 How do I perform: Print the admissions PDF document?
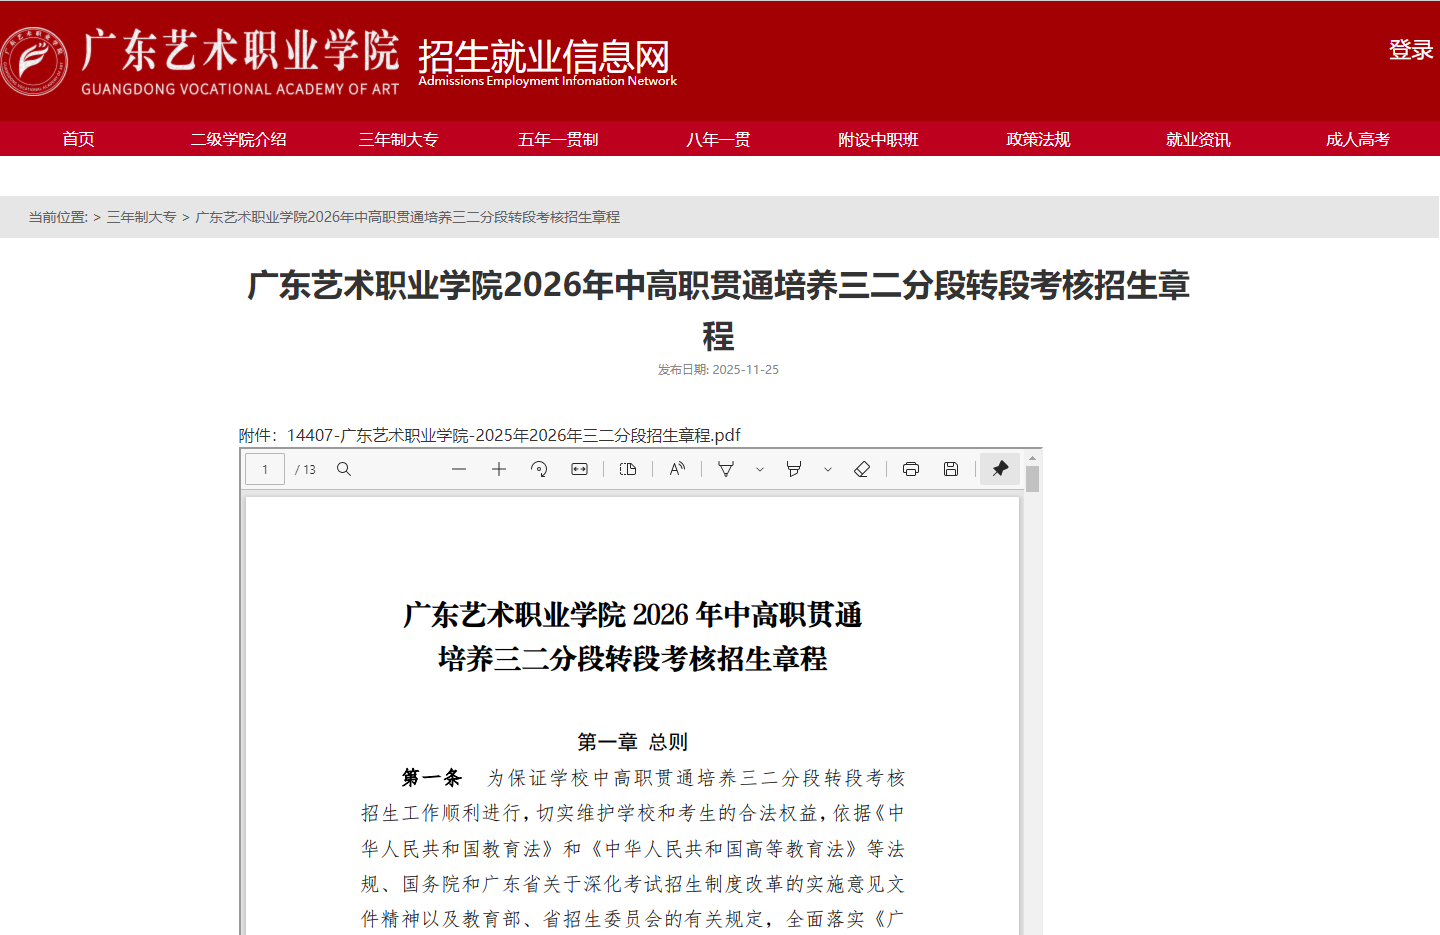click(911, 468)
